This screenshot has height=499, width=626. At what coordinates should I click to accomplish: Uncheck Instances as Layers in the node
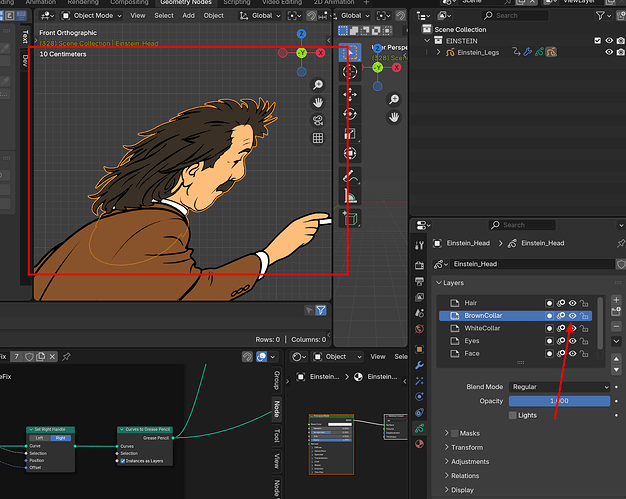[x=123, y=461]
